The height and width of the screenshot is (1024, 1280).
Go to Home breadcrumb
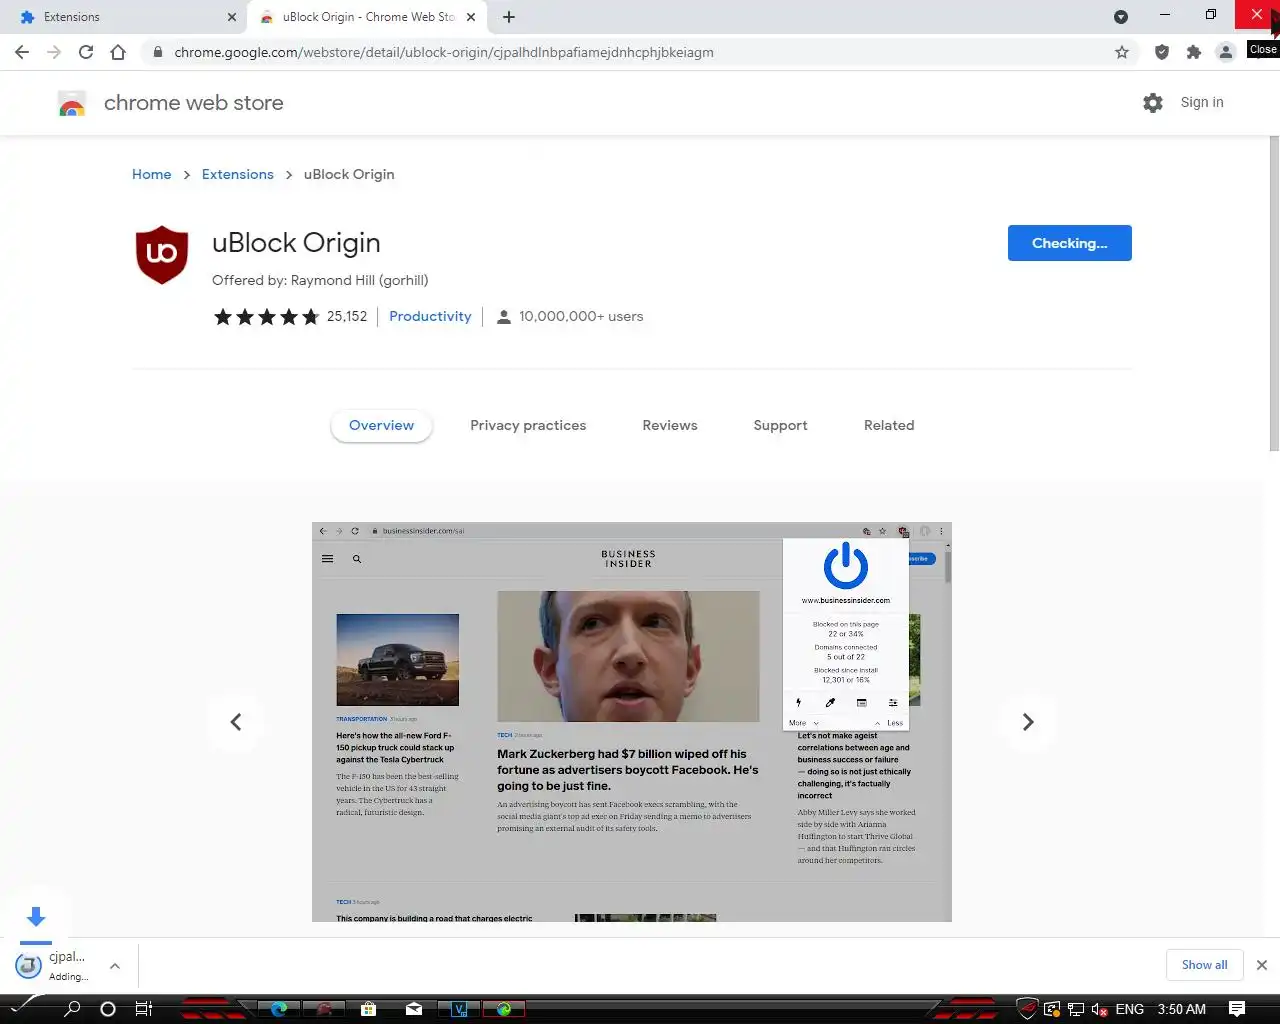point(152,174)
